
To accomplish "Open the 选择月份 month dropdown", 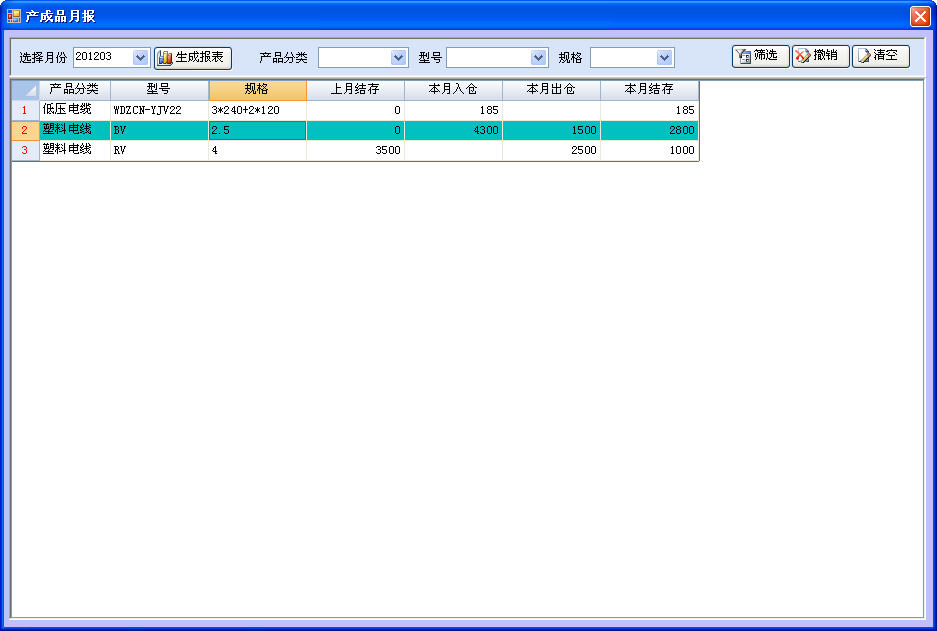I will pos(140,58).
